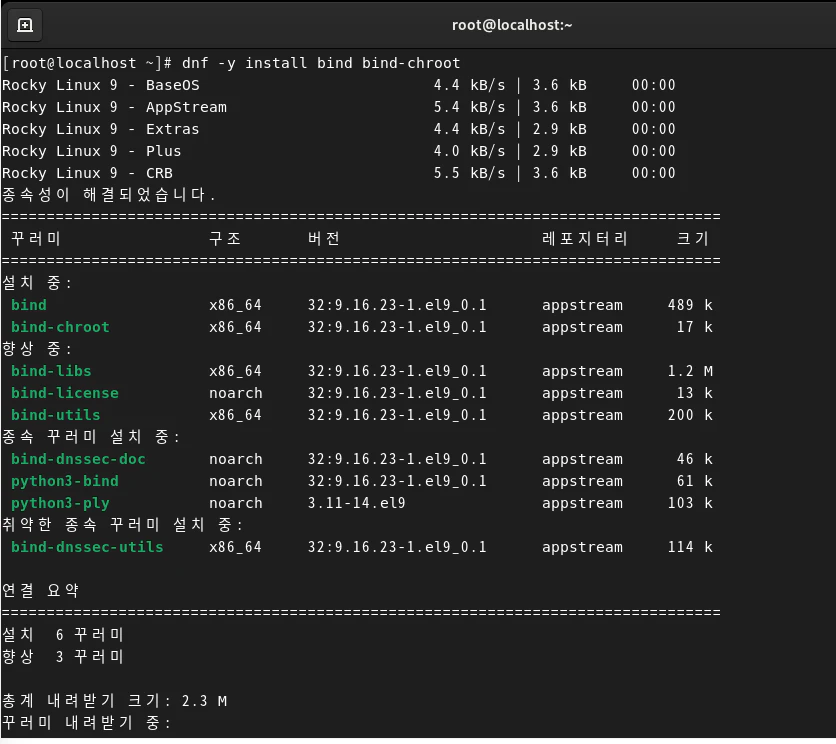Click the '종속성이 해결되었습니다.' message
Screen dimensions: 836x744
(x=108, y=195)
